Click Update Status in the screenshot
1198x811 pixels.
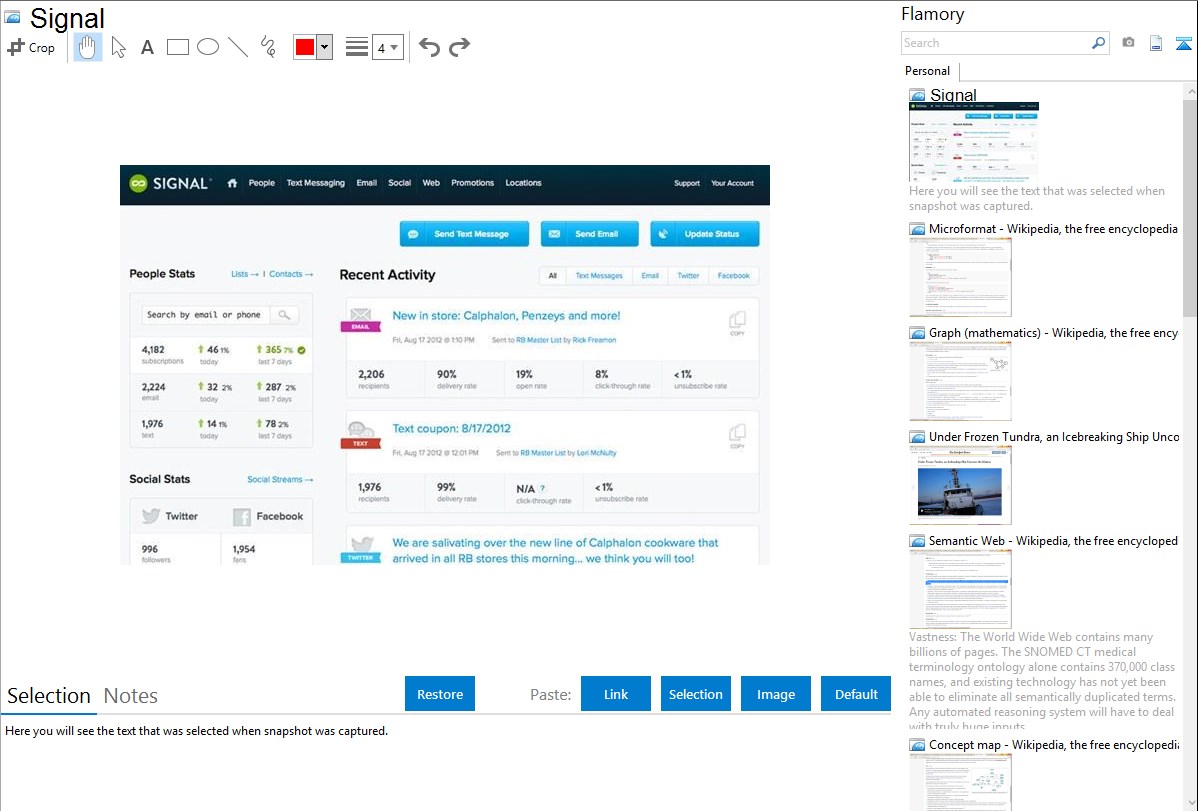704,234
